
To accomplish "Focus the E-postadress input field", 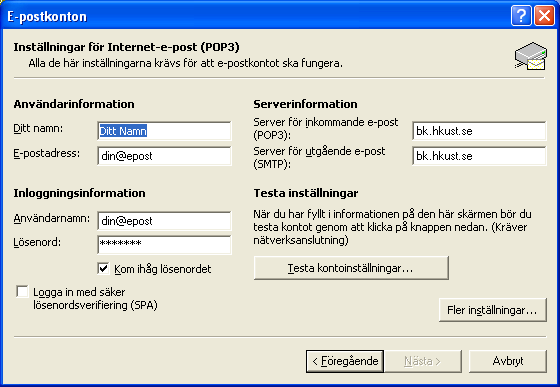I will click(x=164, y=156).
